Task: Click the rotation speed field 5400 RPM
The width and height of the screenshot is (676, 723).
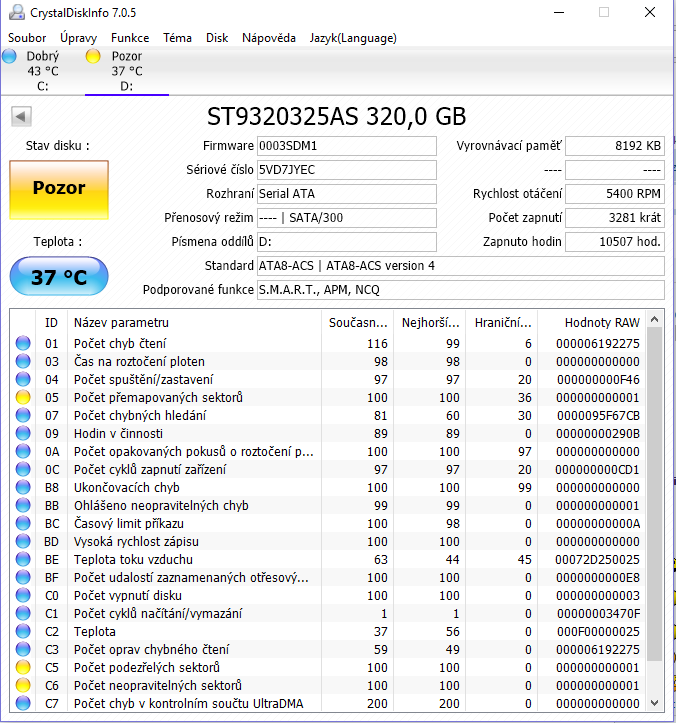Action: pyautogui.click(x=615, y=194)
